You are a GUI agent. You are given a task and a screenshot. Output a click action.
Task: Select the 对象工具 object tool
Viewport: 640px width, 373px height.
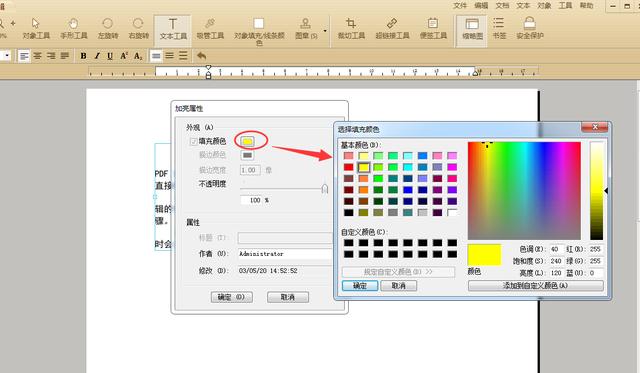pyautogui.click(x=36, y=29)
